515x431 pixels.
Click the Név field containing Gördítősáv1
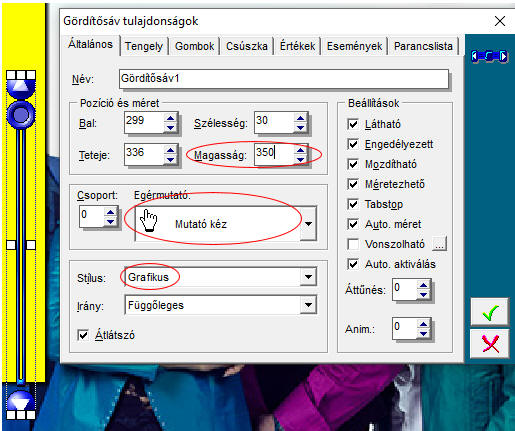tap(284, 79)
